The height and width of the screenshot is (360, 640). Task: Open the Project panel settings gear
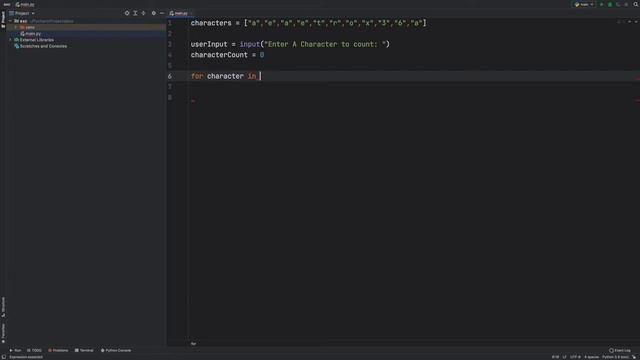[153, 13]
